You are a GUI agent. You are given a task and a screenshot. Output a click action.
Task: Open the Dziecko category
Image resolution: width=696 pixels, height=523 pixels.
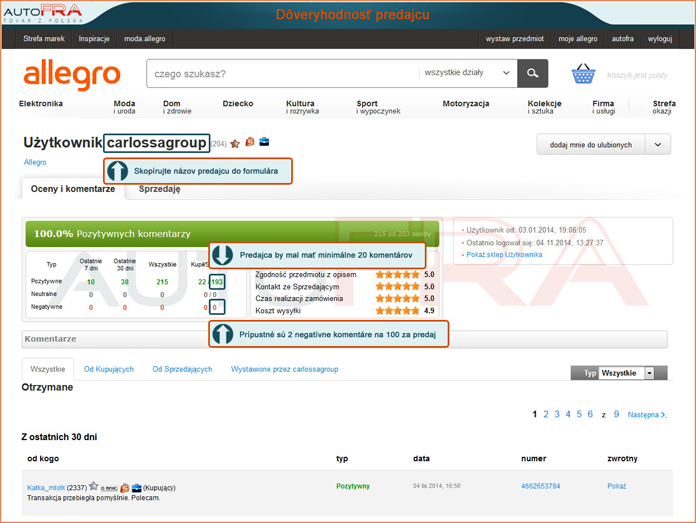click(238, 103)
